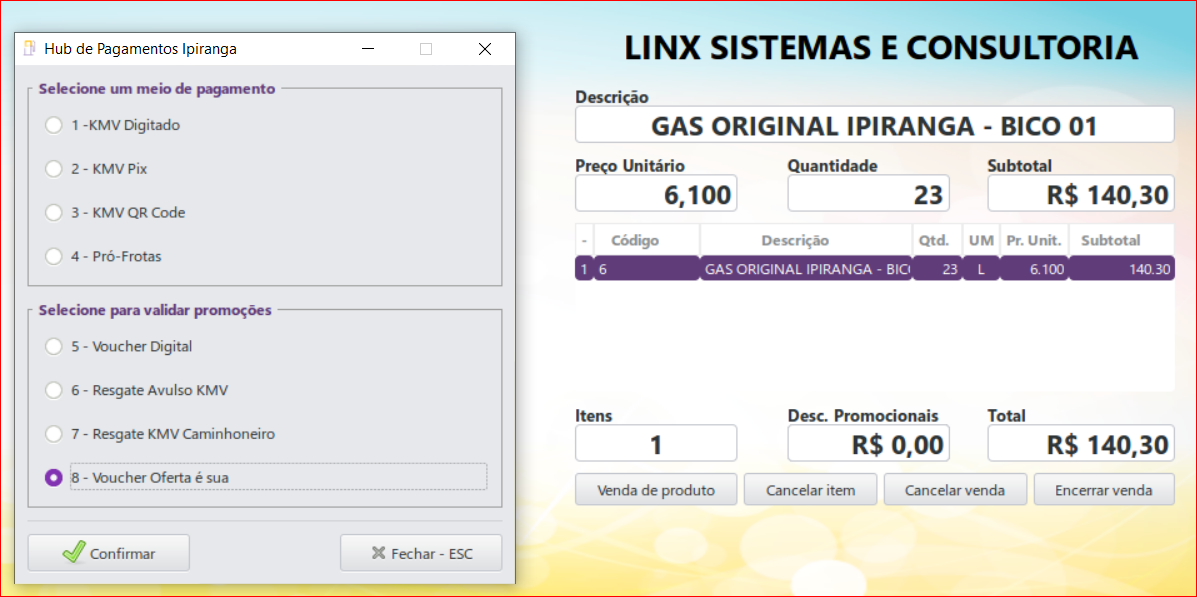
Task: Click the Cancelar venda button
Action: click(955, 489)
